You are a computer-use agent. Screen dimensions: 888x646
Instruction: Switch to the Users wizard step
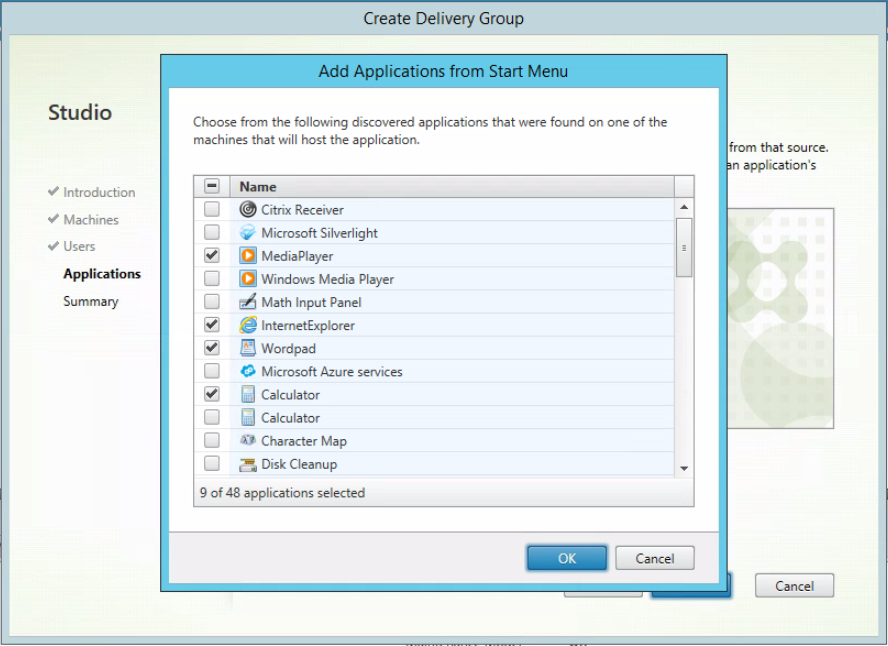pos(79,246)
